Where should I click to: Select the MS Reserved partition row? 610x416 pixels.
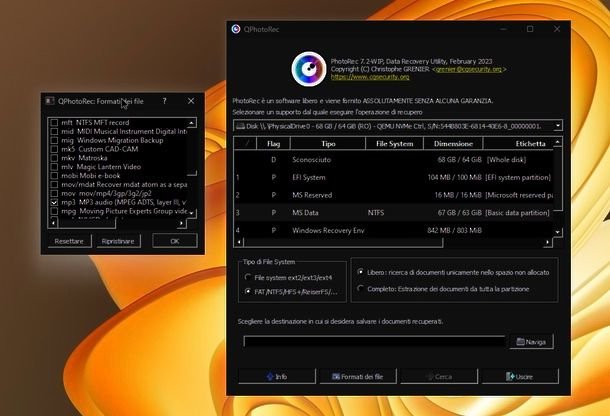pos(393,195)
